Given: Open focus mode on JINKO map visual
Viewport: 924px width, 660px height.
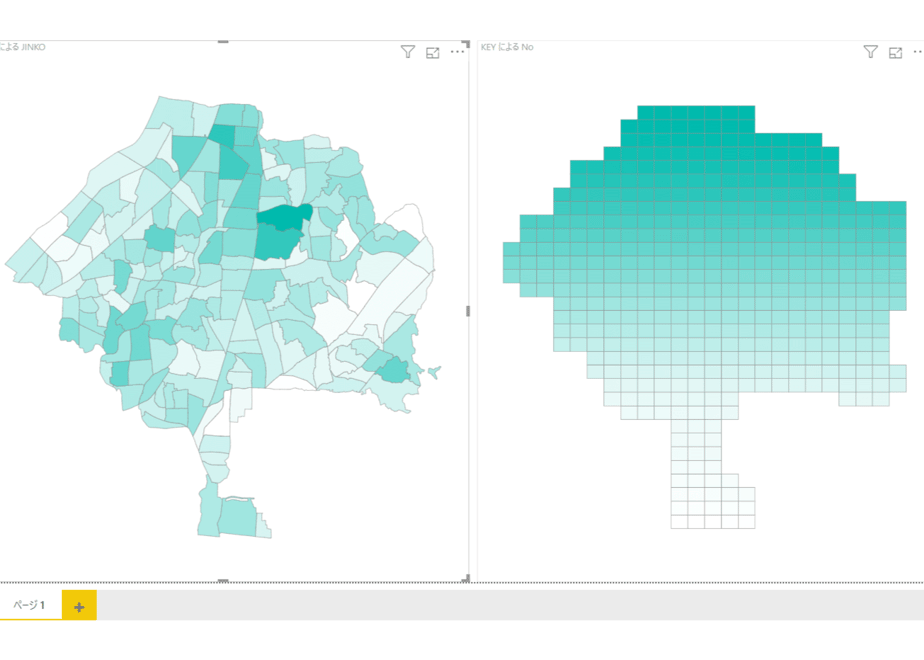Looking at the screenshot, I should pyautogui.click(x=433, y=52).
